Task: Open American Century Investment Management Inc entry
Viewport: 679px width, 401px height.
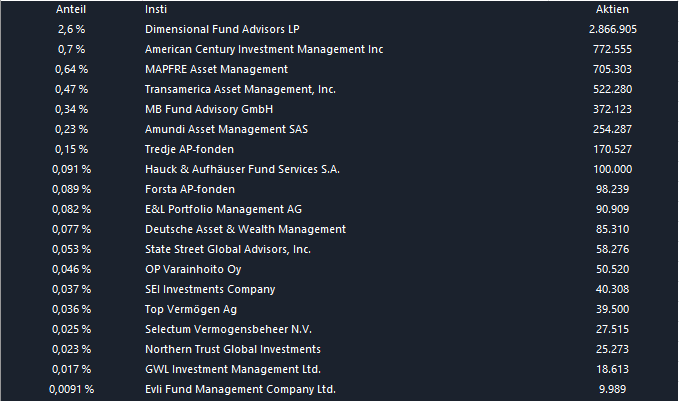Action: (264, 49)
